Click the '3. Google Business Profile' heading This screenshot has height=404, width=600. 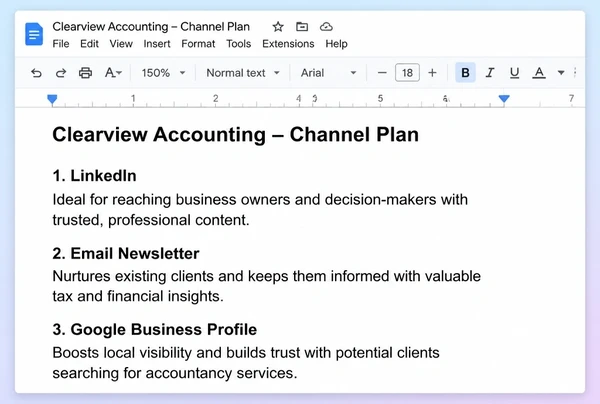155,330
